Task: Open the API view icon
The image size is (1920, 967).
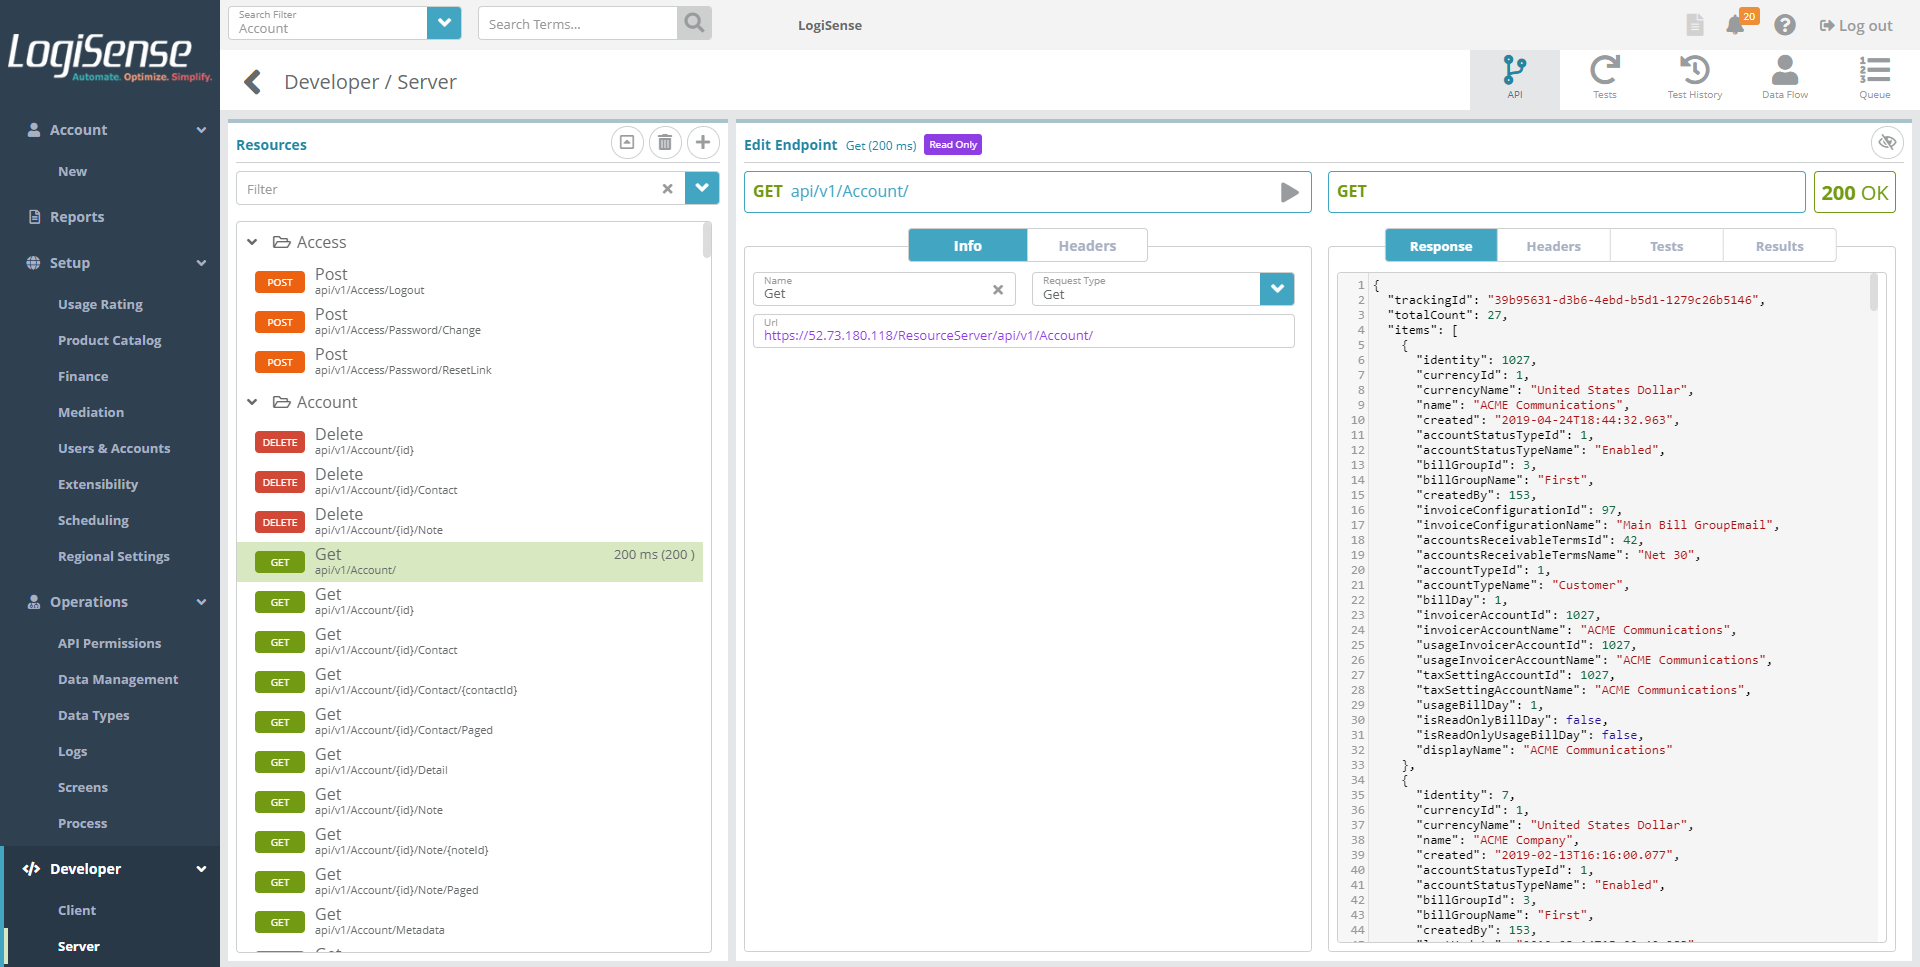Action: (x=1514, y=78)
